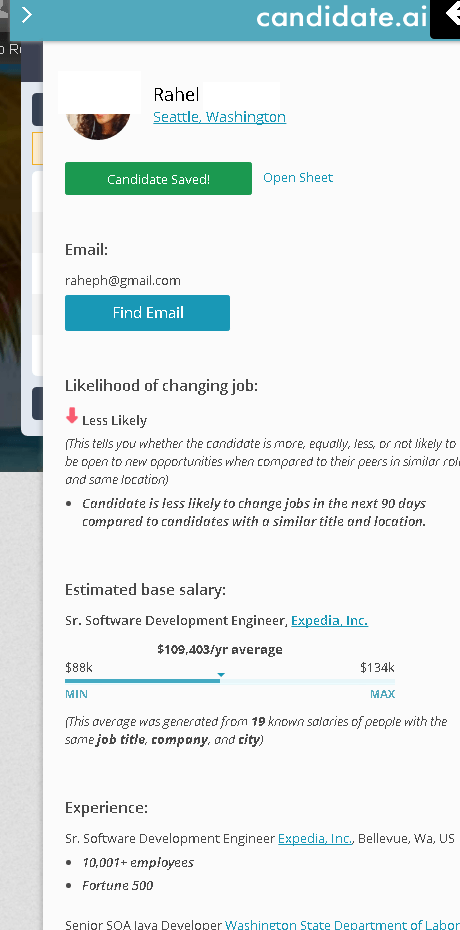The height and width of the screenshot is (930, 460).
Task: Select the candidate name Rahel
Action: coord(176,94)
